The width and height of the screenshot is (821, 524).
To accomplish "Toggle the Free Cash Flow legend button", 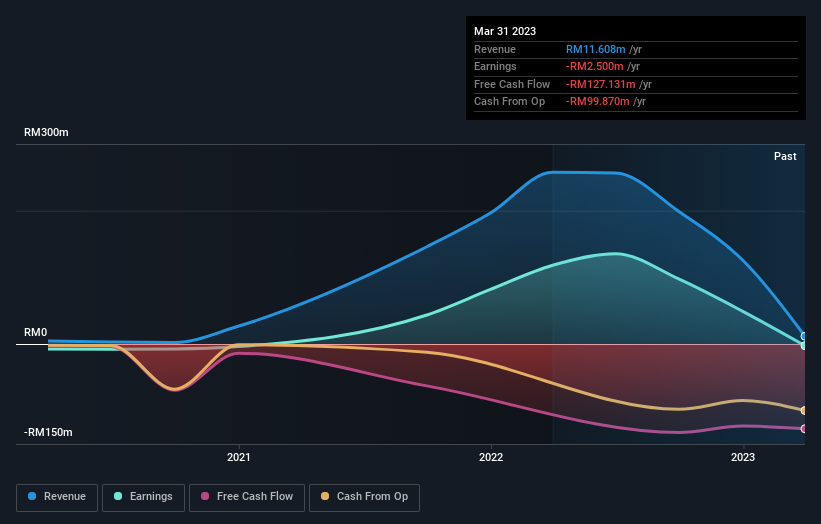I will (247, 497).
